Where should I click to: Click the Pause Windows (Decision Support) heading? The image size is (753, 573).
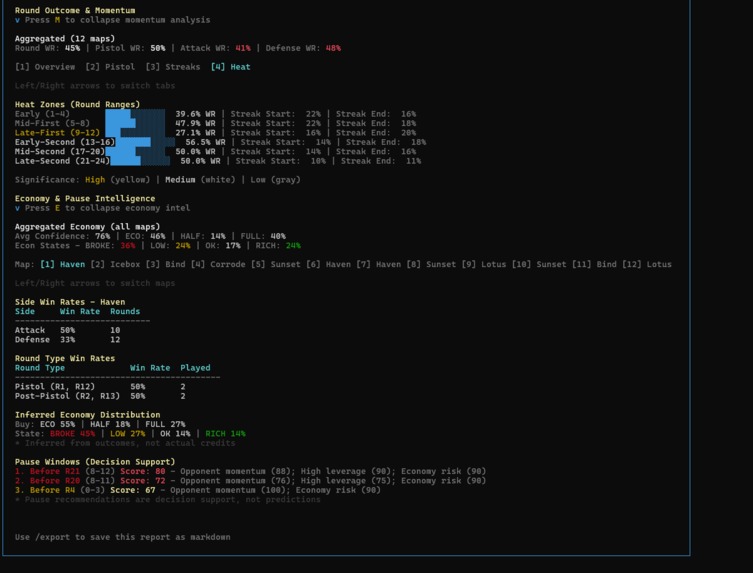pyautogui.click(x=95, y=462)
